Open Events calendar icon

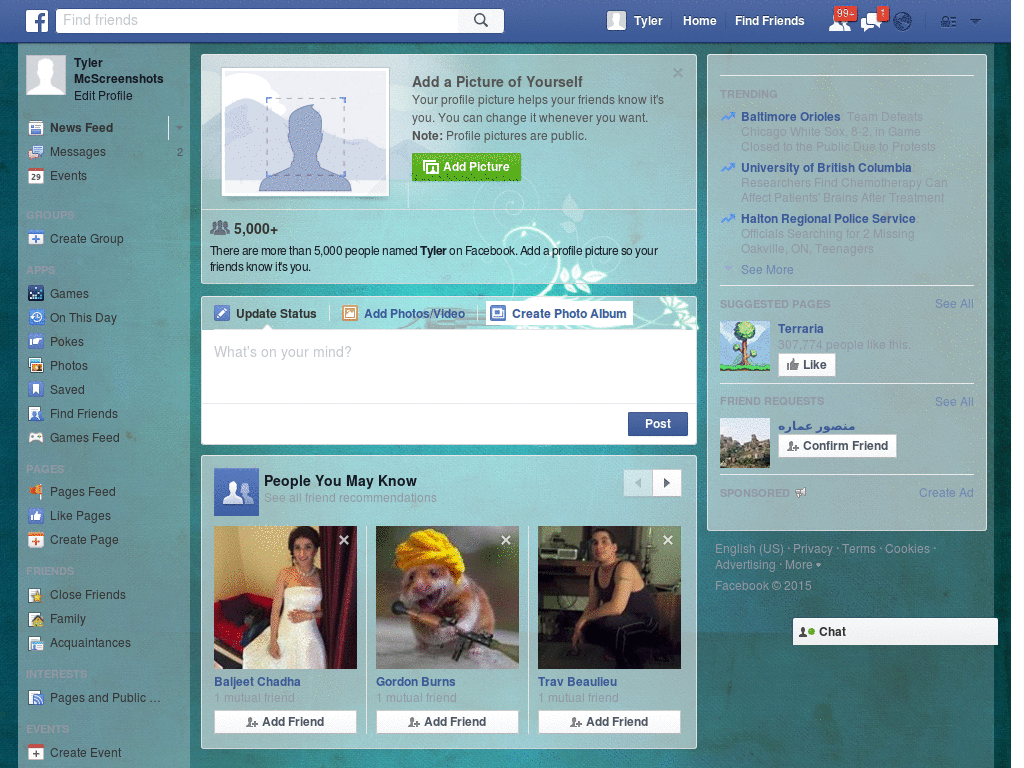click(x=36, y=176)
